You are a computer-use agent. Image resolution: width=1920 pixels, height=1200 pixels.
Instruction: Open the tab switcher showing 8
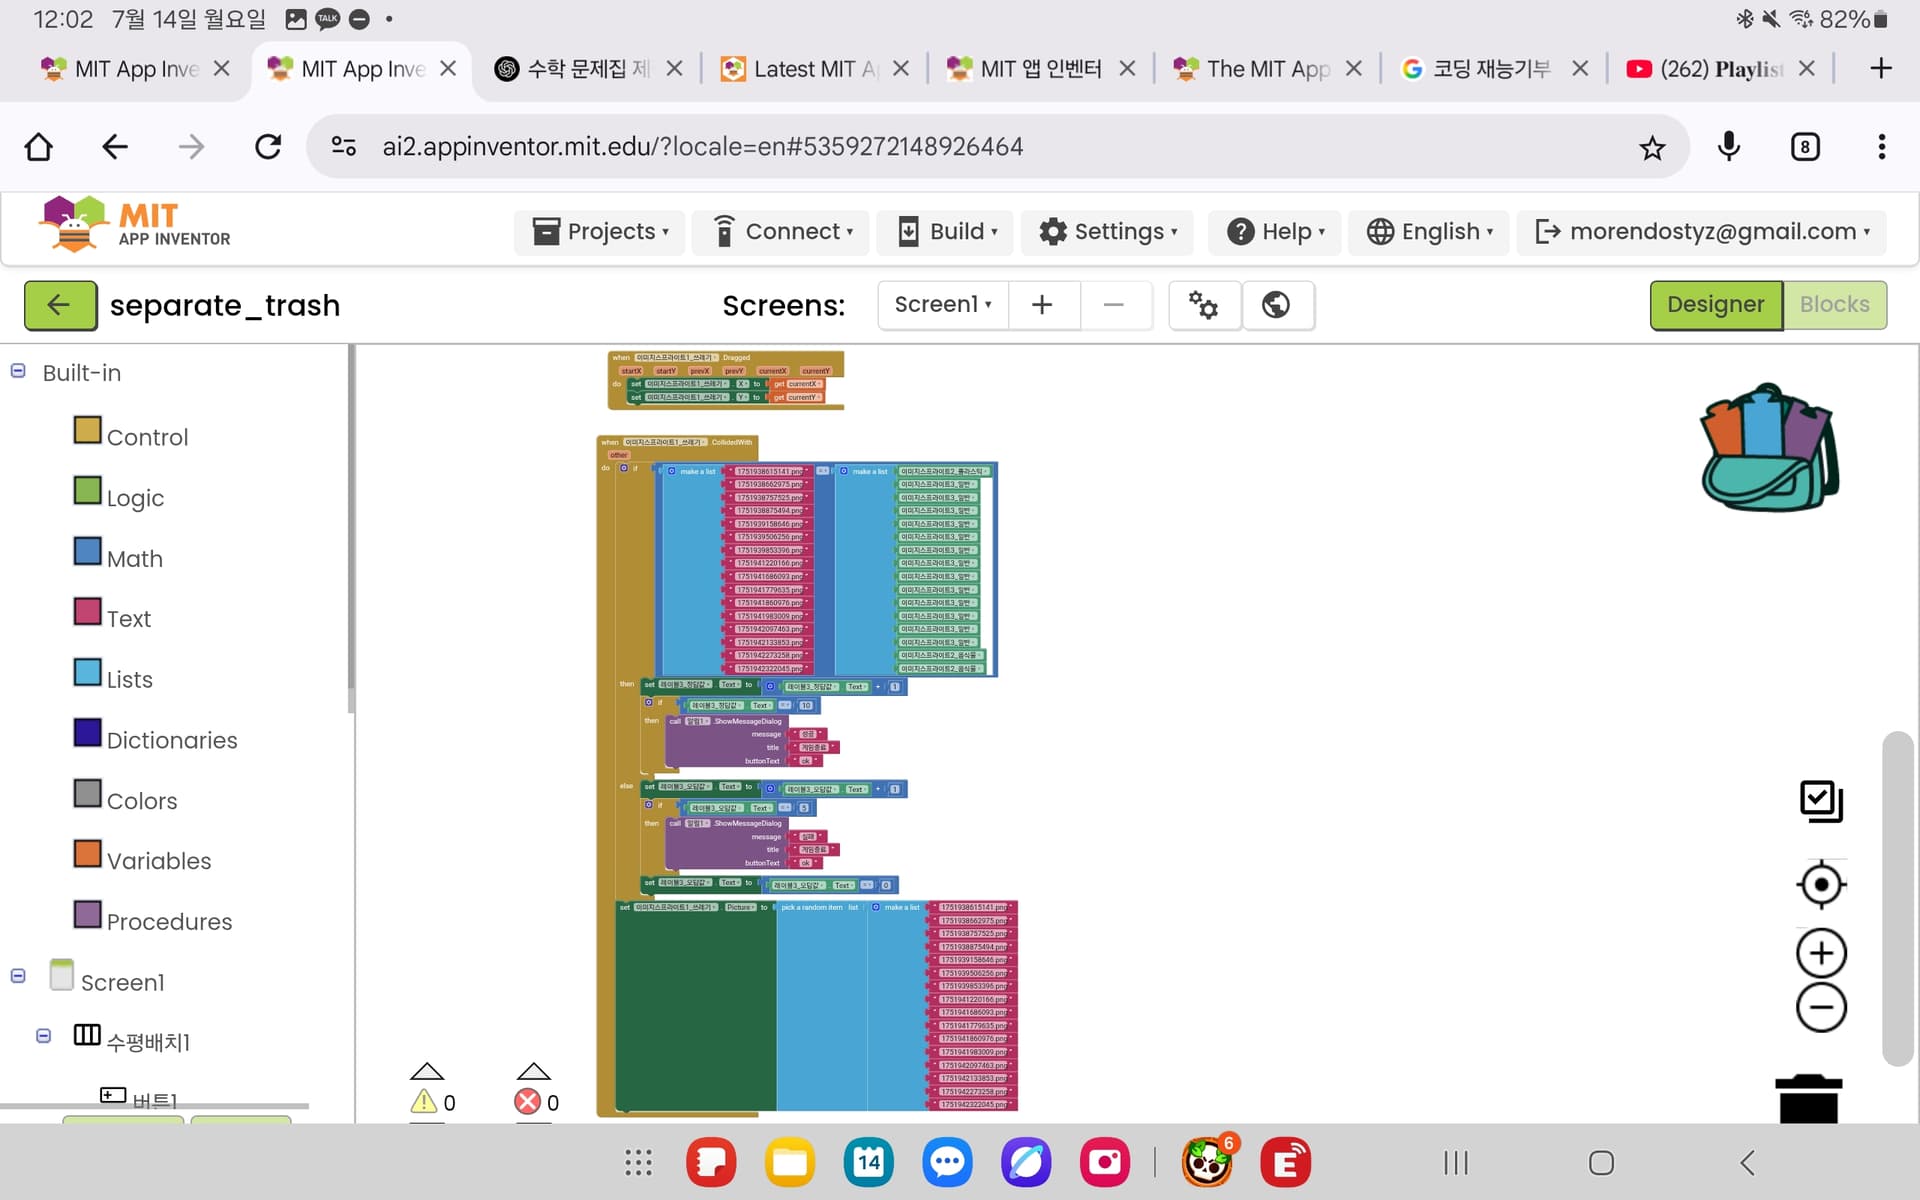(x=1805, y=147)
